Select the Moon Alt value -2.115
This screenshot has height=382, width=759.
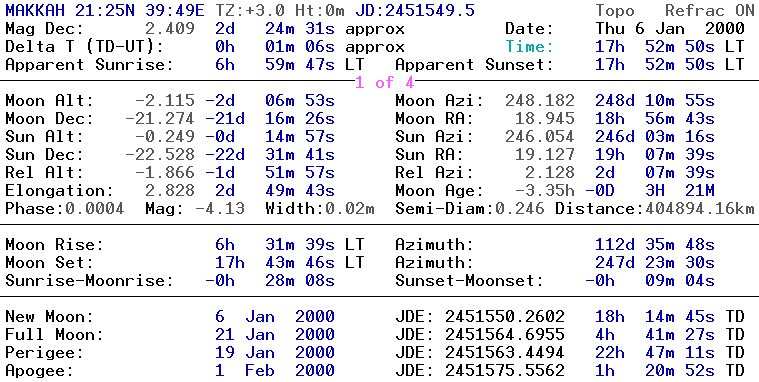pos(165,101)
